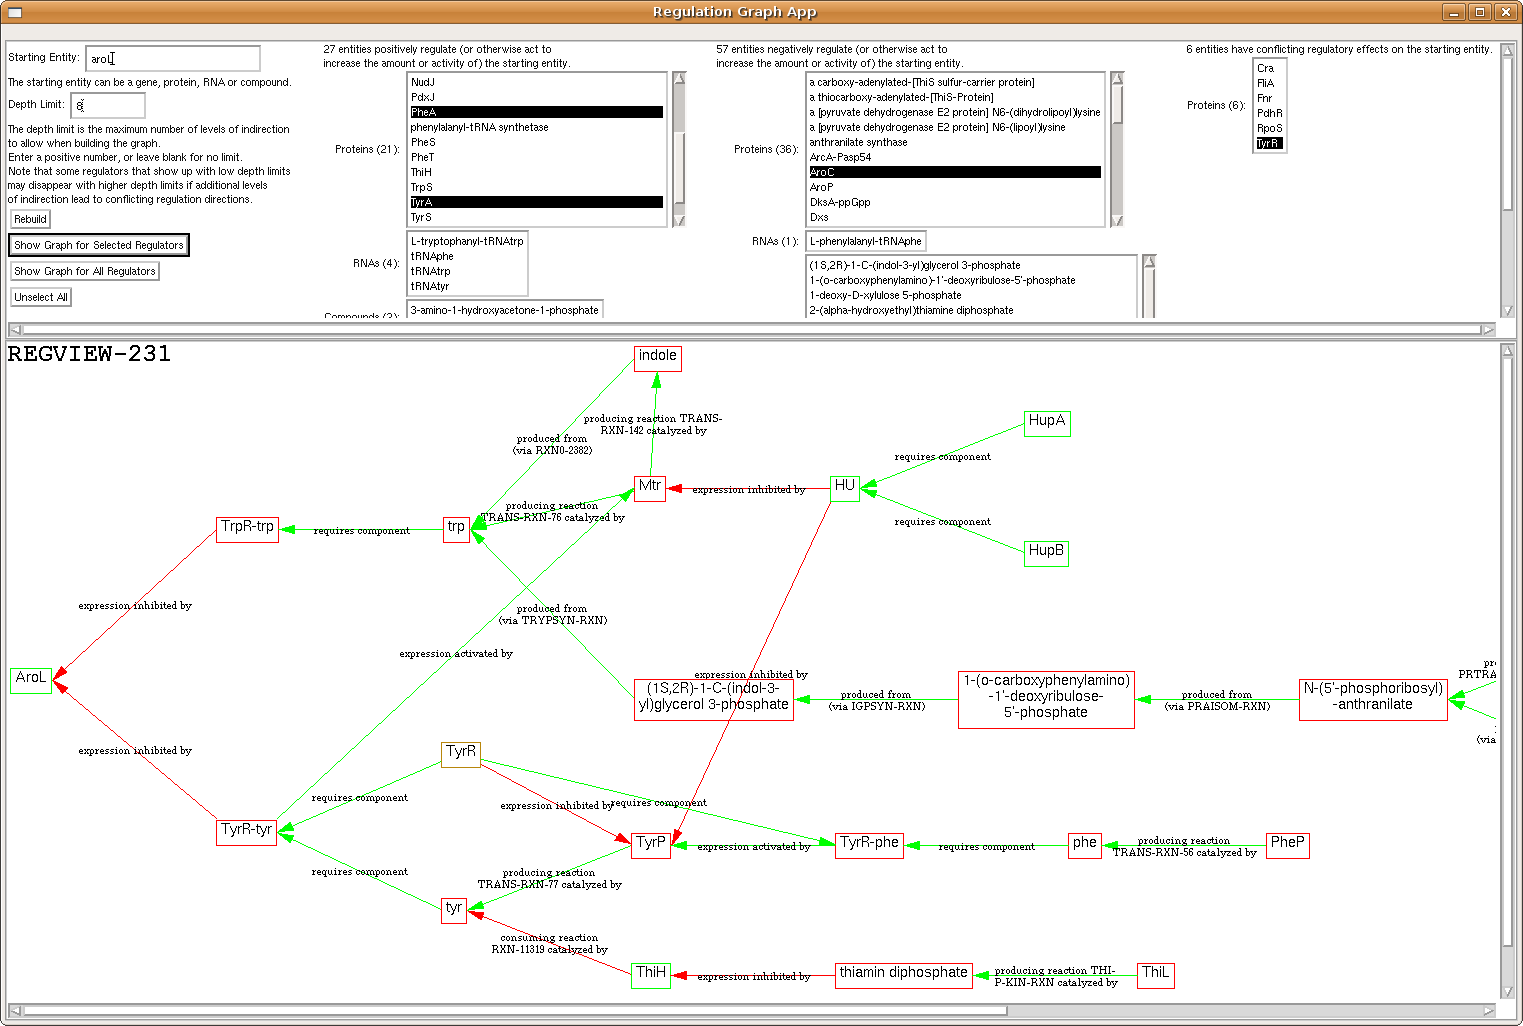Select PheT in positive proteins list

pyautogui.click(x=536, y=157)
